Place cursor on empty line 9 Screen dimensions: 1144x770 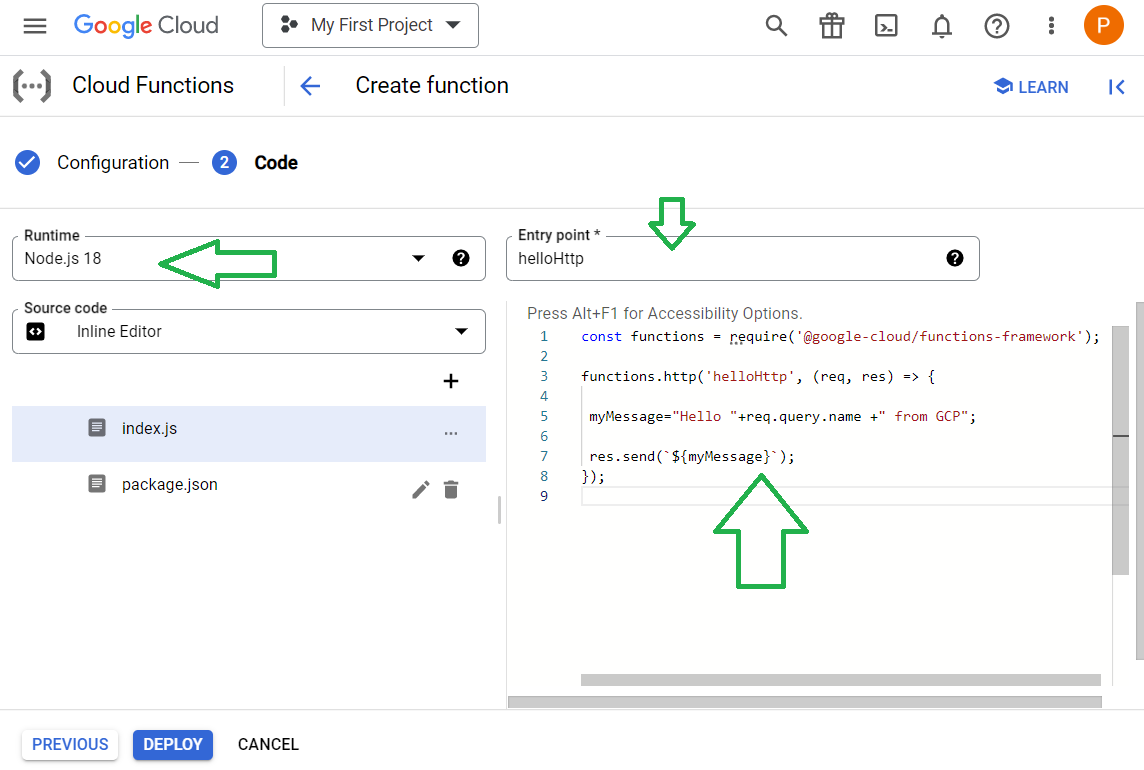click(846, 496)
